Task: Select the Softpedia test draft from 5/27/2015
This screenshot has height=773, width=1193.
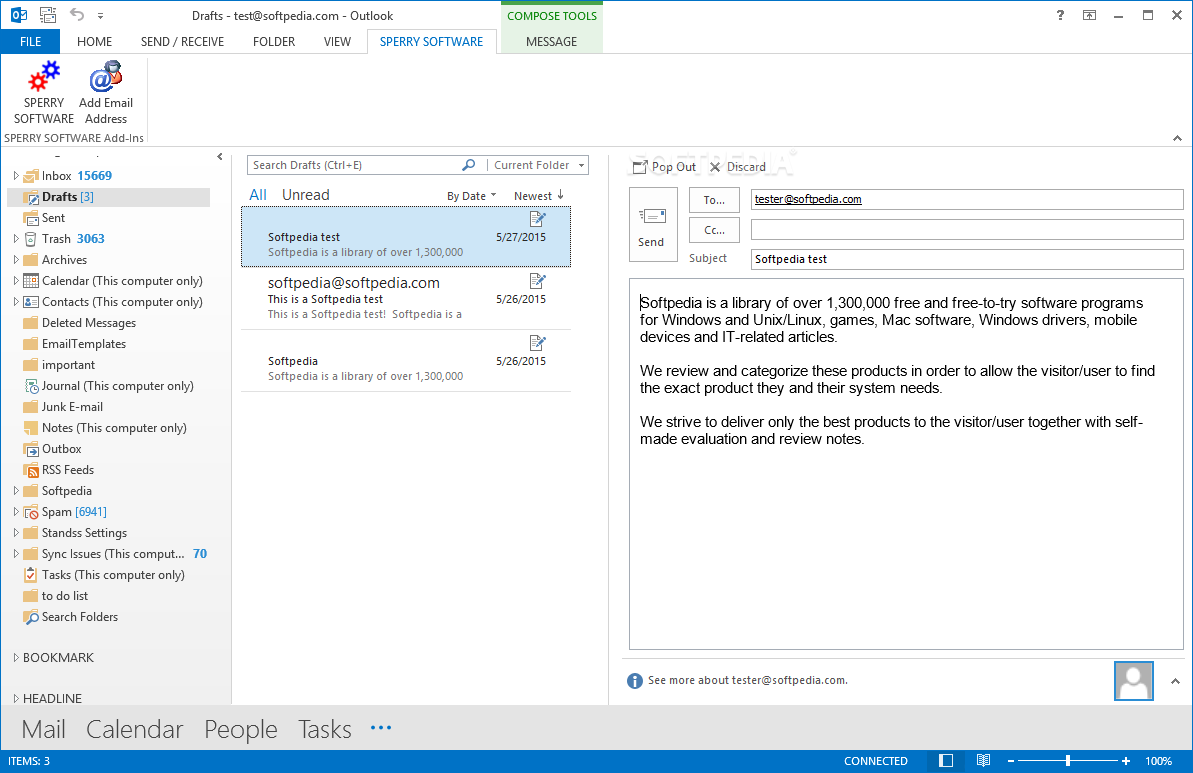Action: [x=406, y=237]
